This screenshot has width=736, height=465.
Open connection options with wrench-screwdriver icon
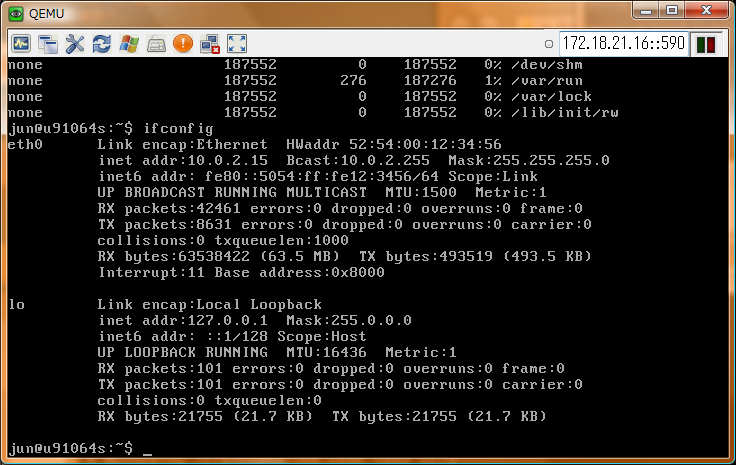point(75,44)
